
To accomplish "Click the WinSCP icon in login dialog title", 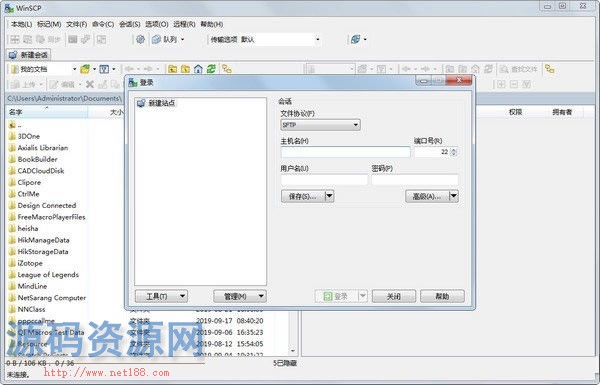I will point(133,82).
